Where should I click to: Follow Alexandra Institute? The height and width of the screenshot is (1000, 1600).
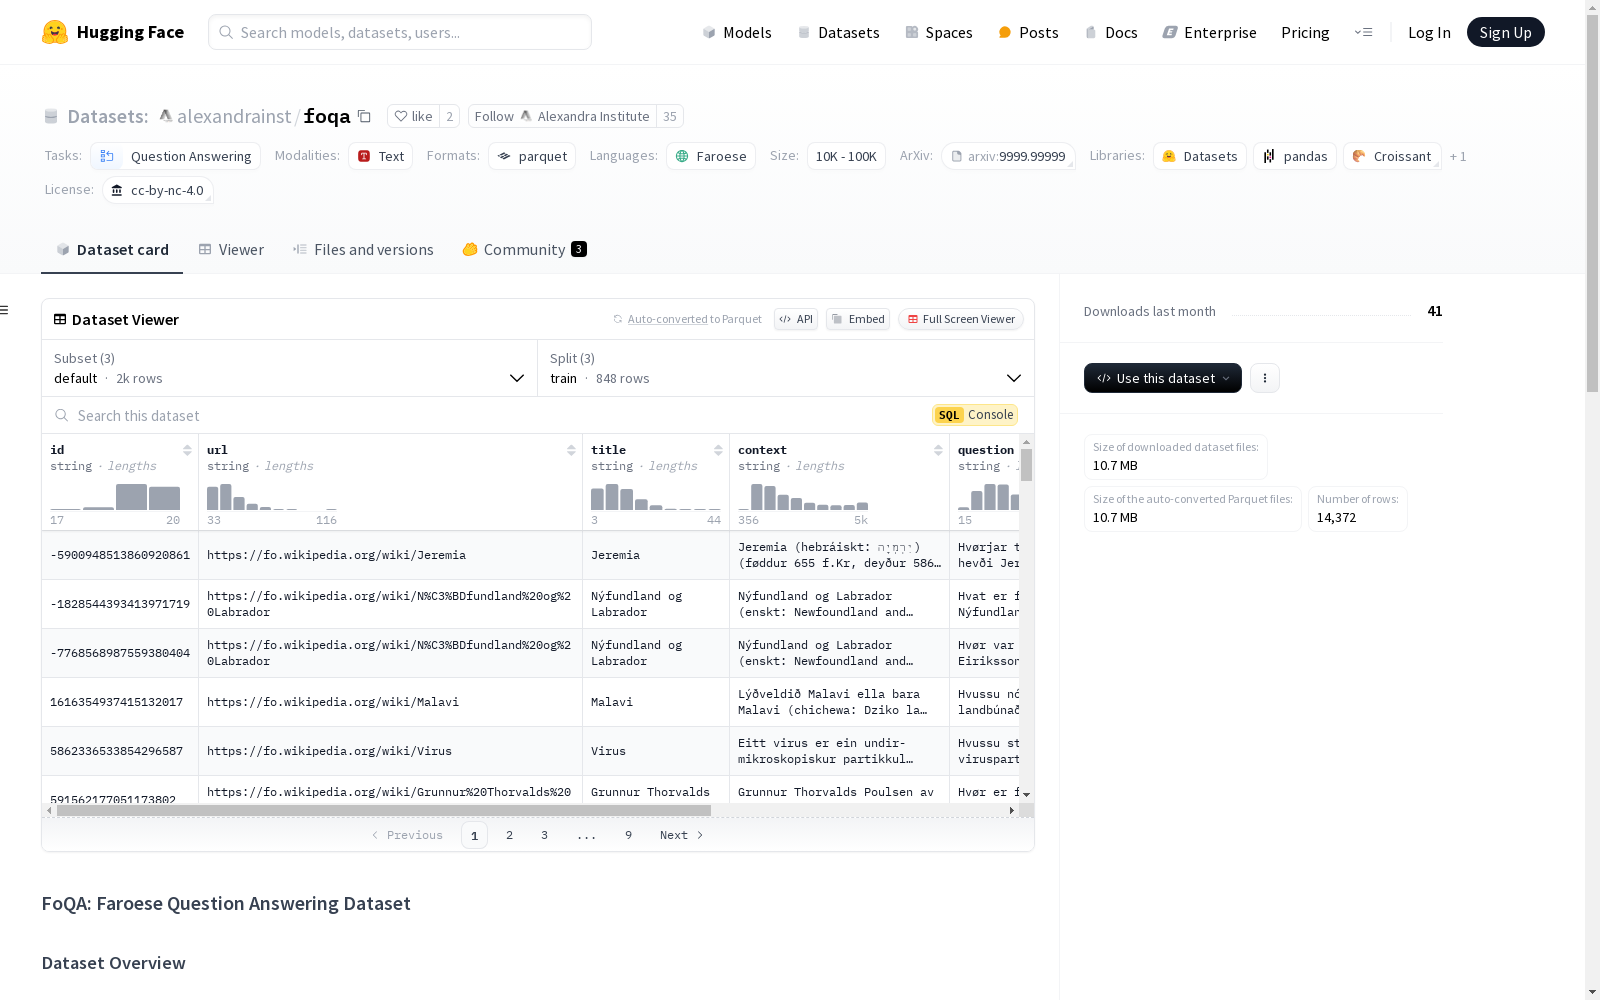click(562, 116)
